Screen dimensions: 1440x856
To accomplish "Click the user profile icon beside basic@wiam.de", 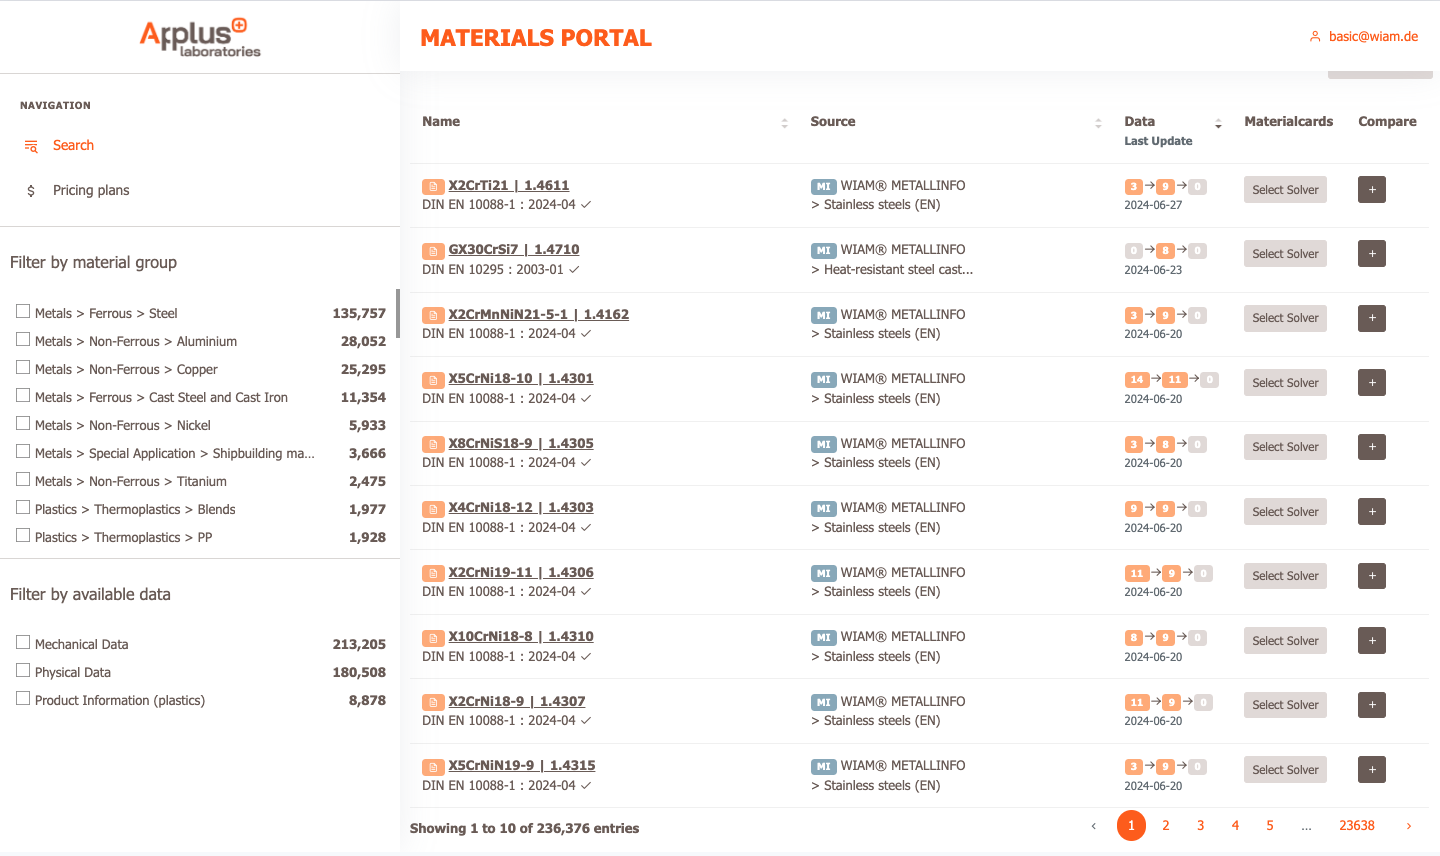I will (x=1315, y=37).
